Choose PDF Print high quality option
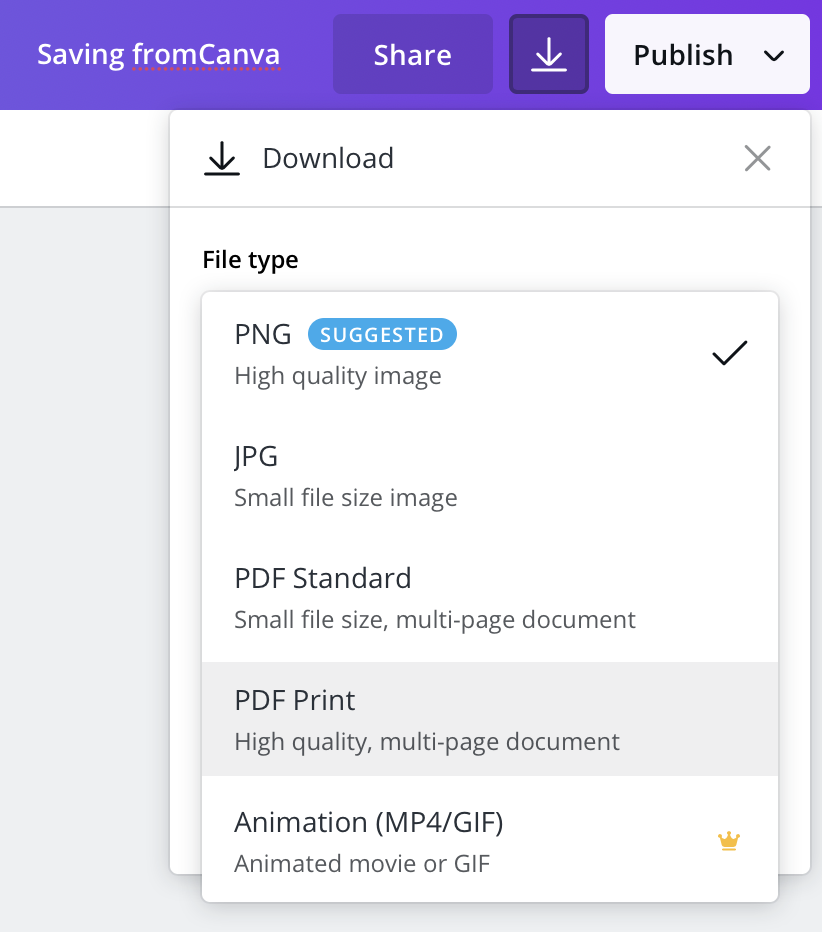The image size is (822, 932). (490, 719)
